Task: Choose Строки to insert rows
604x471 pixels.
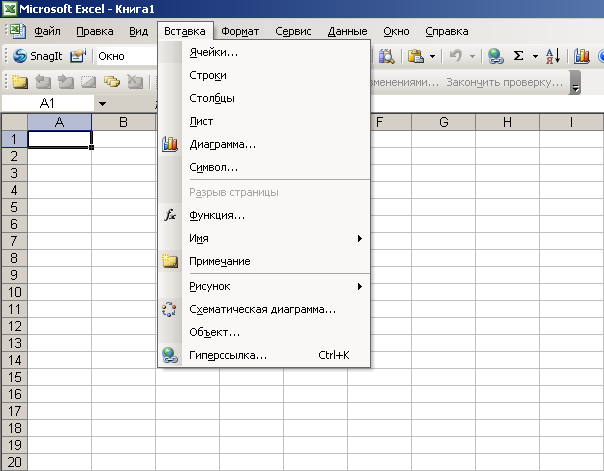Action: (x=264, y=75)
